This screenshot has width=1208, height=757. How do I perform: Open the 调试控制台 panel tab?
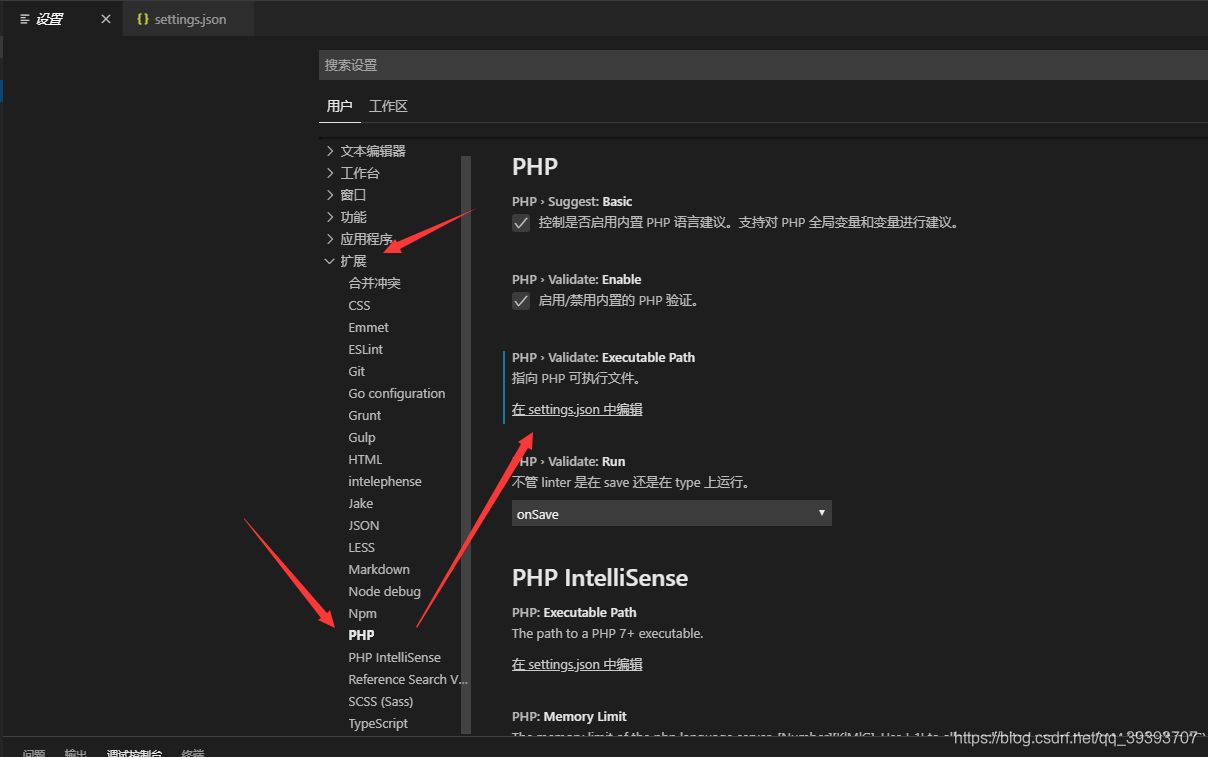pyautogui.click(x=134, y=753)
